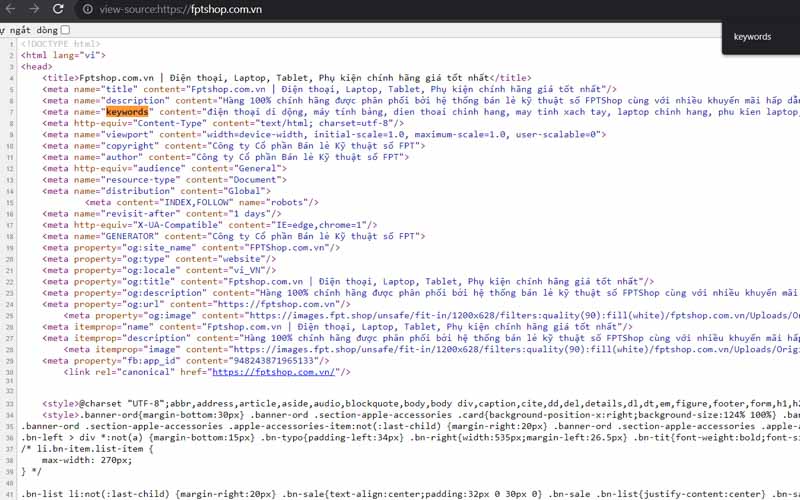
Task: Click the '<style>@charset "UTF-8"' line
Action: (x=421, y=404)
